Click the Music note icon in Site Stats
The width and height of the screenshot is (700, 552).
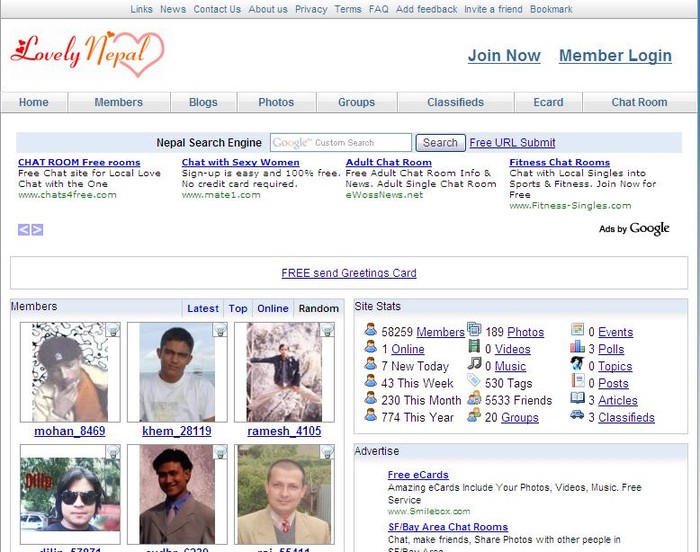click(474, 365)
